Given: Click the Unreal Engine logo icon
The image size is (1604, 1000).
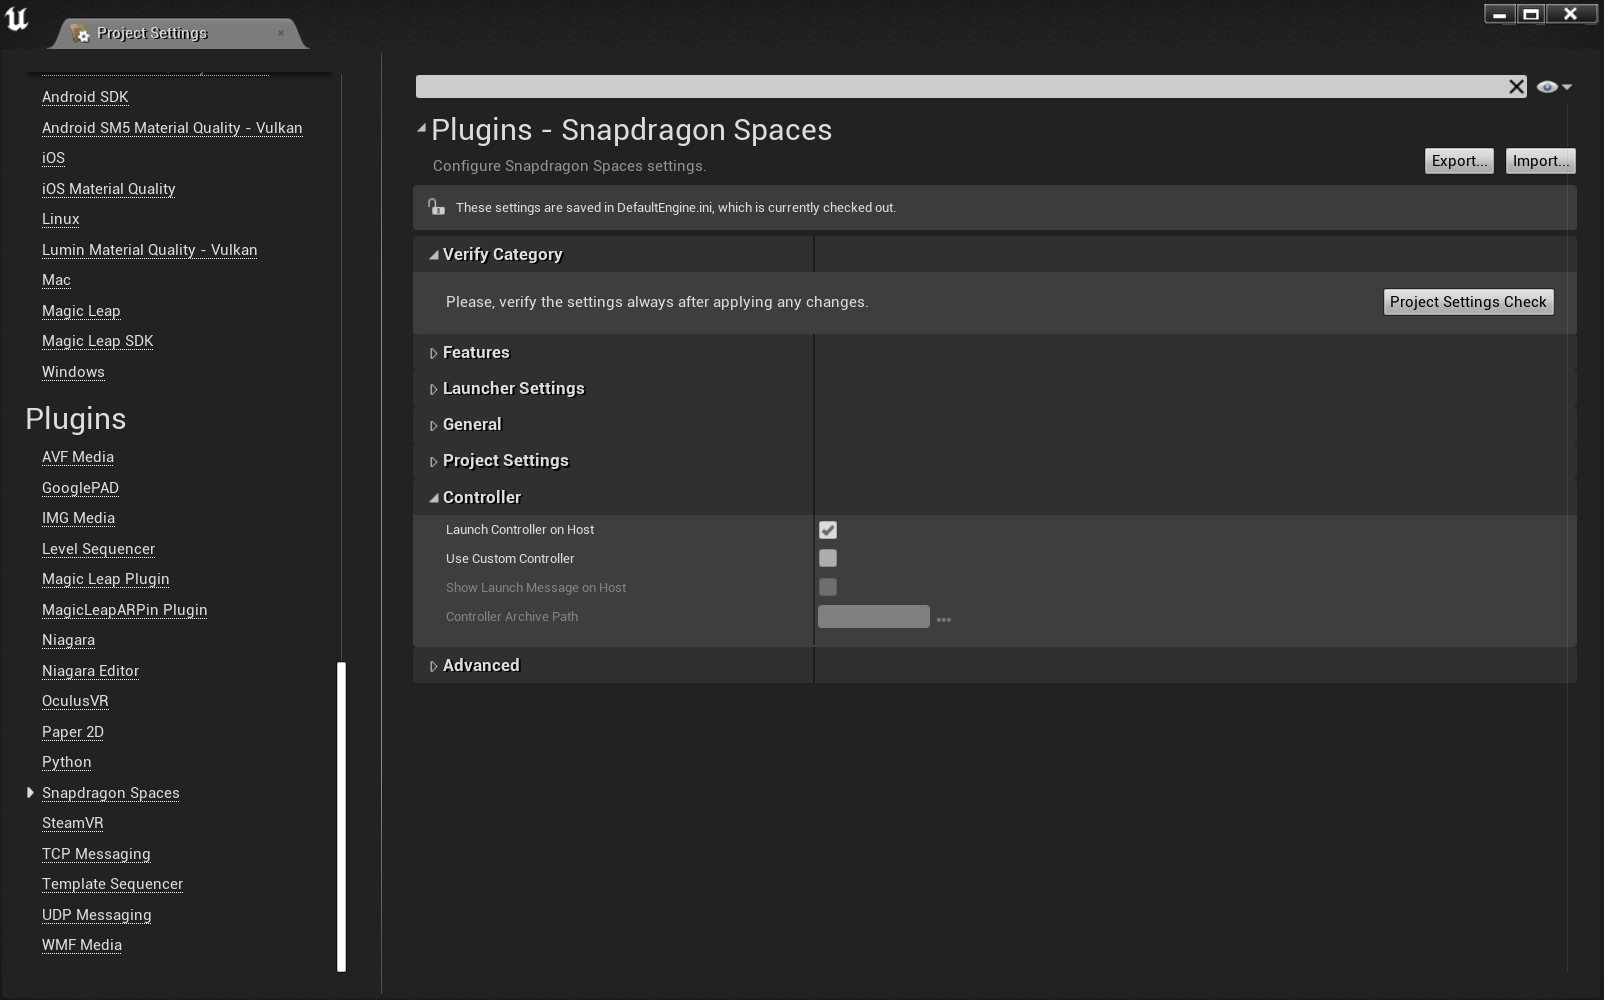Looking at the screenshot, I should coord(17,18).
